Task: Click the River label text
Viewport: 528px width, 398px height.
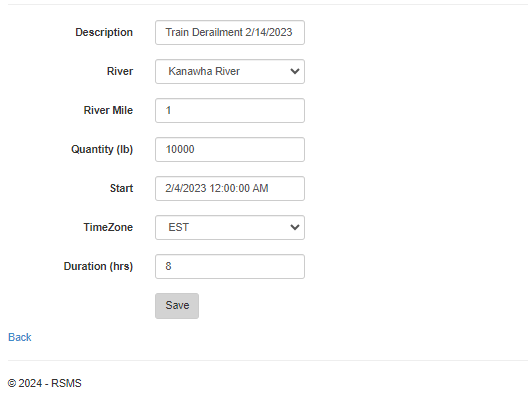Action: (x=120, y=71)
